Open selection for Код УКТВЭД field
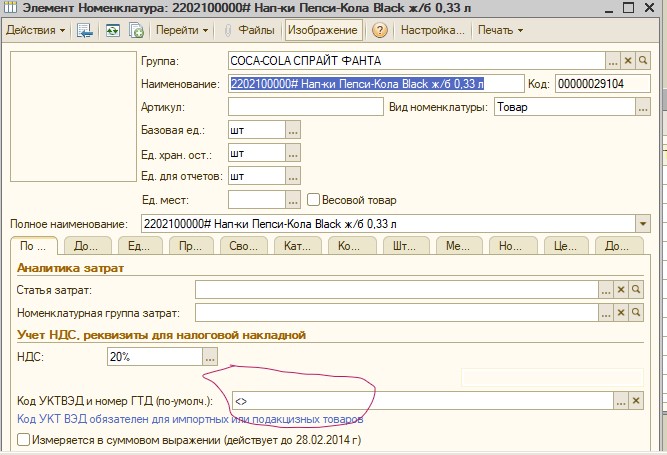Screen dimensions: 667x455 [x=621, y=401]
